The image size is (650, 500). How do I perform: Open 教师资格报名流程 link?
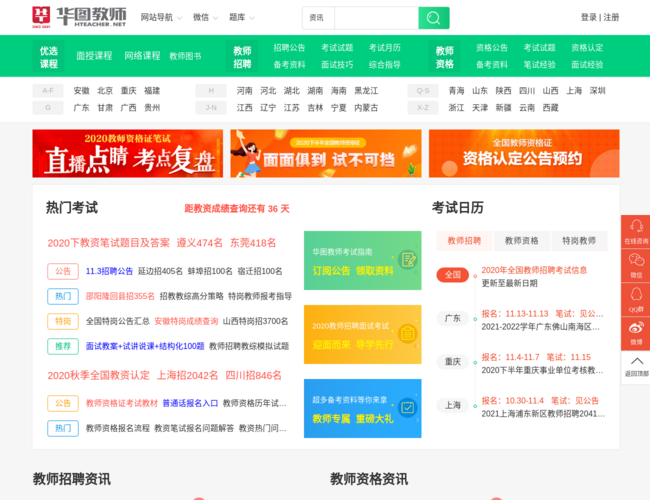[x=118, y=428]
